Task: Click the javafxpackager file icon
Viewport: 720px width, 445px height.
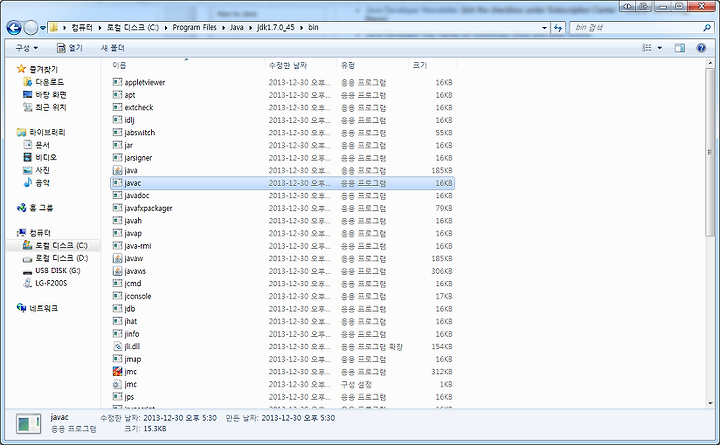Action: pos(118,208)
